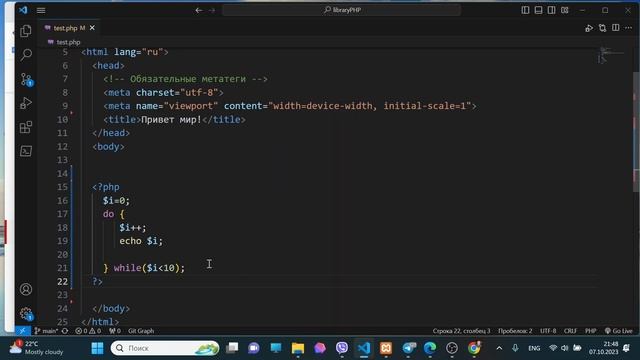Screen dimensions: 640x360
Task: Split the editor to the right
Action: (616, 28)
